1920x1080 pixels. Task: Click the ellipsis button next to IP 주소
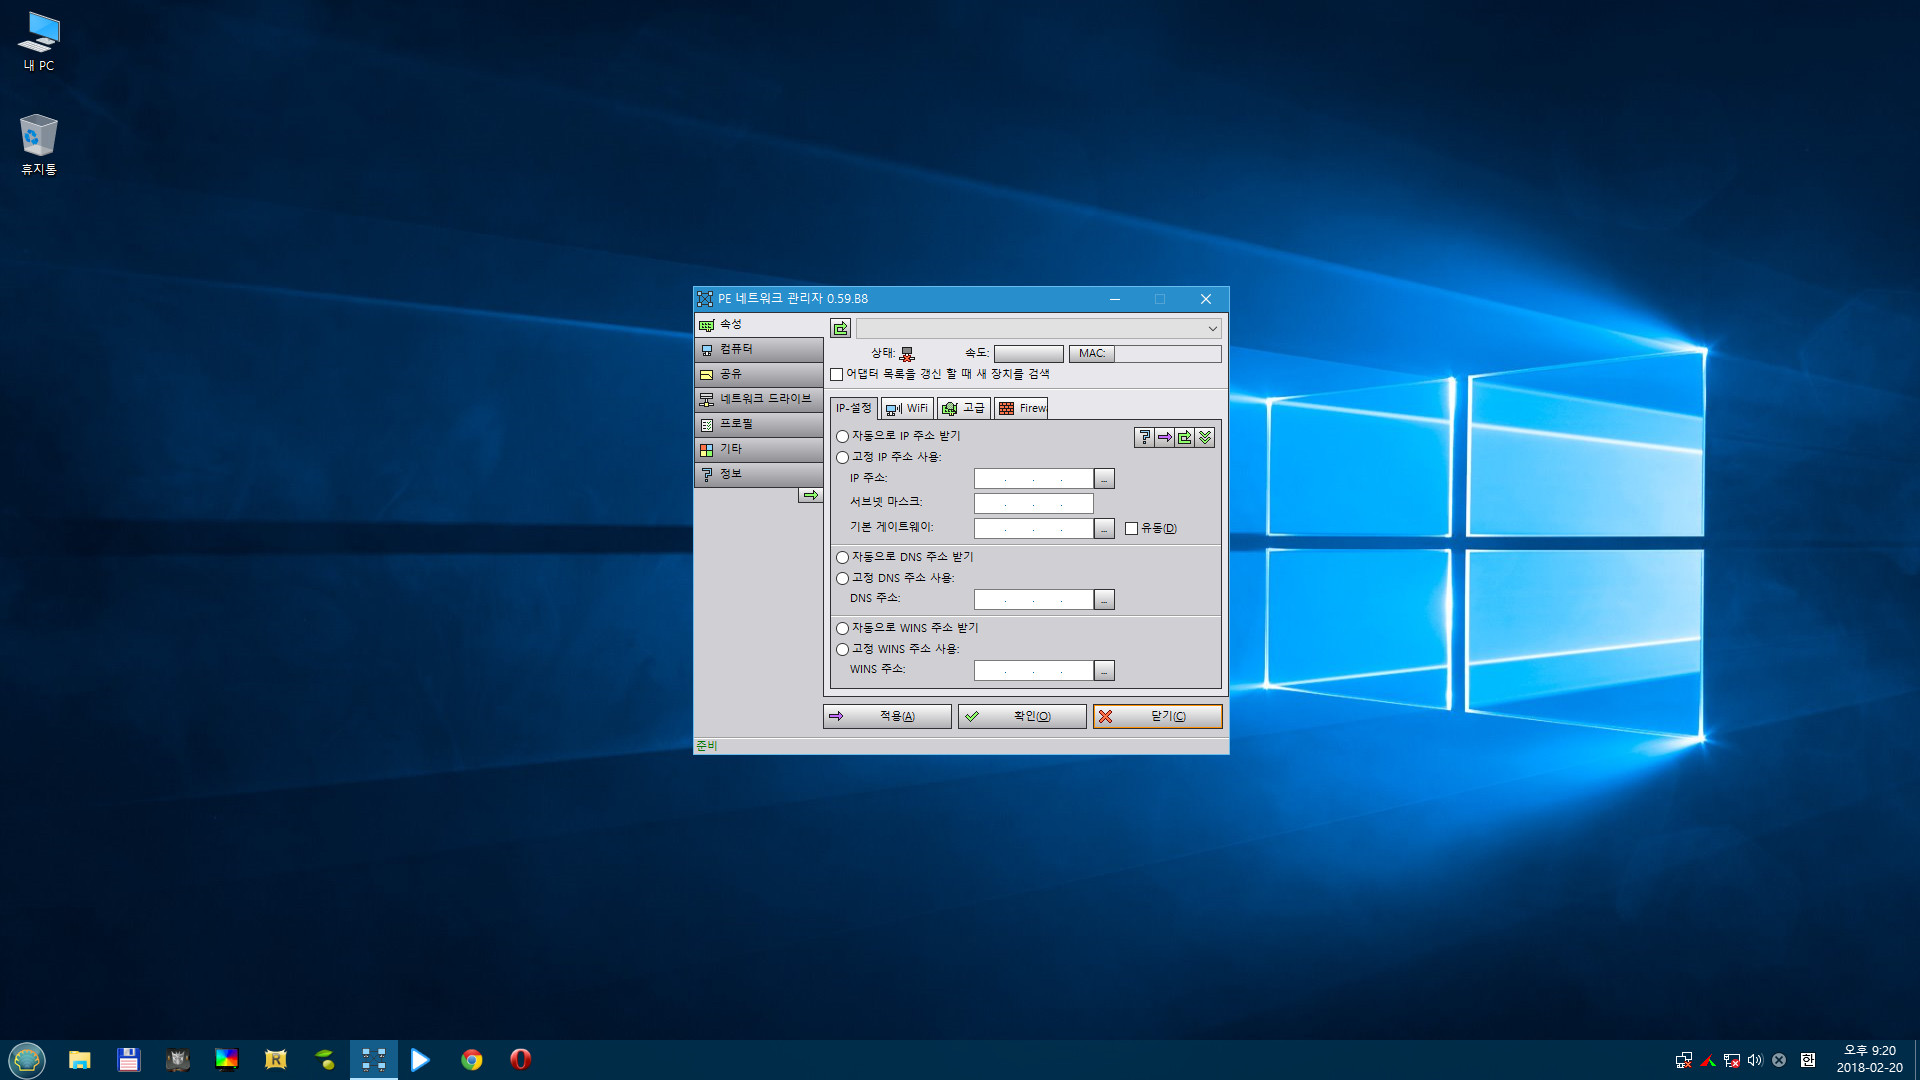coord(1104,479)
